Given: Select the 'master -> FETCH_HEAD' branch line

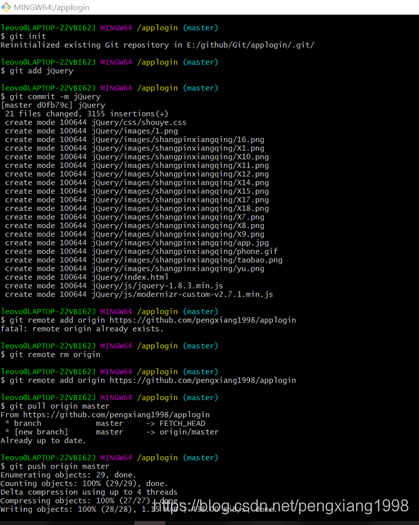Looking at the screenshot, I should click(x=105, y=423).
